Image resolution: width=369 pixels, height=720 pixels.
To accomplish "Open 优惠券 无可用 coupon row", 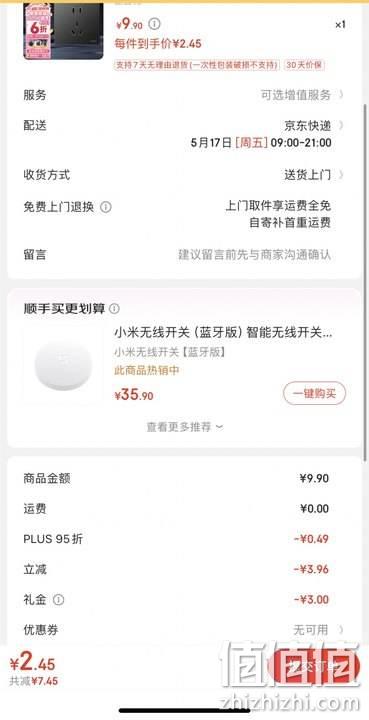I will pyautogui.click(x=184, y=630).
